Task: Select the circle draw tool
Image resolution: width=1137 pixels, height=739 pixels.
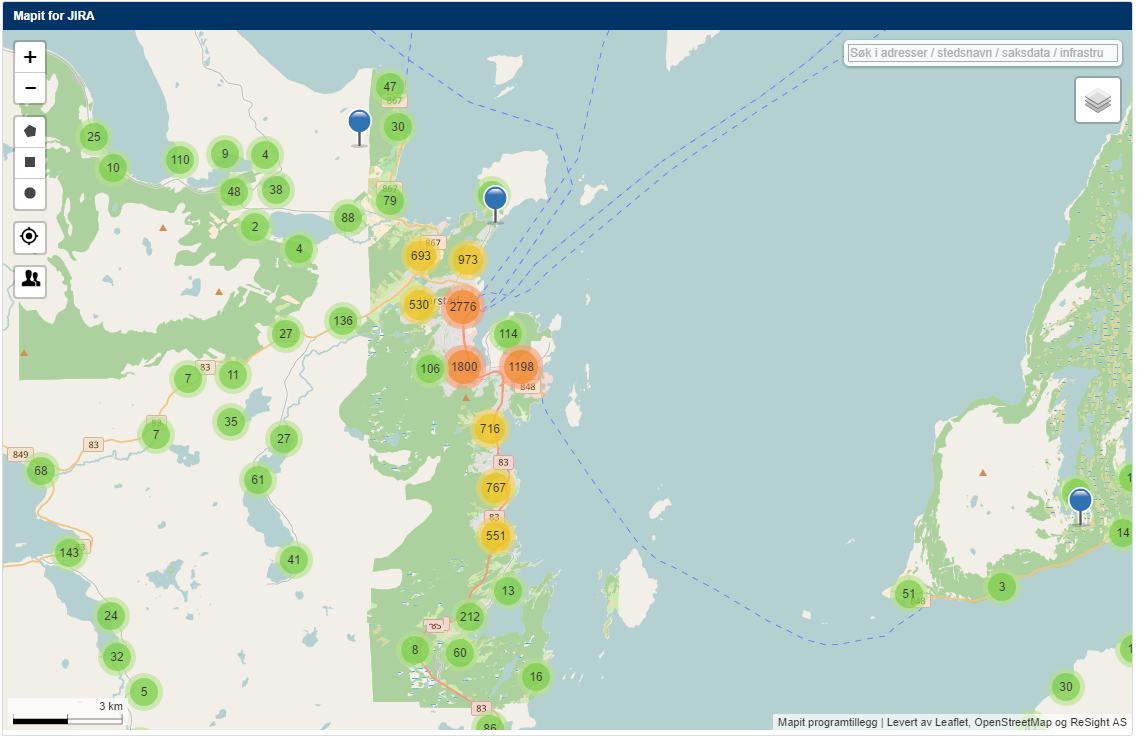Action: tap(30, 193)
